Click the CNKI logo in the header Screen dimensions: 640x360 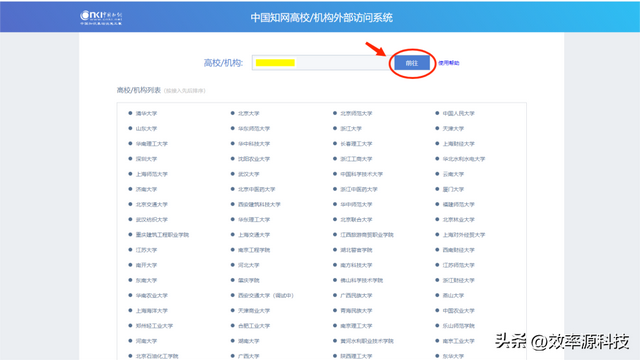click(x=101, y=18)
